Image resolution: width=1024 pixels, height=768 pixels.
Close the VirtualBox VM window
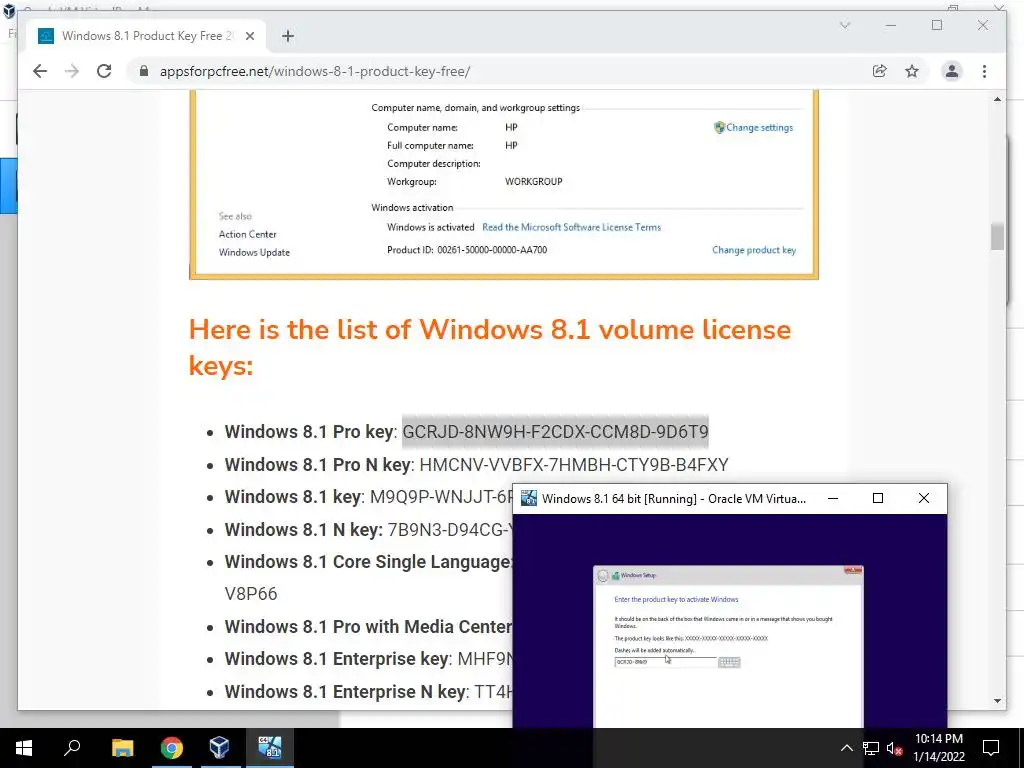tap(923, 498)
